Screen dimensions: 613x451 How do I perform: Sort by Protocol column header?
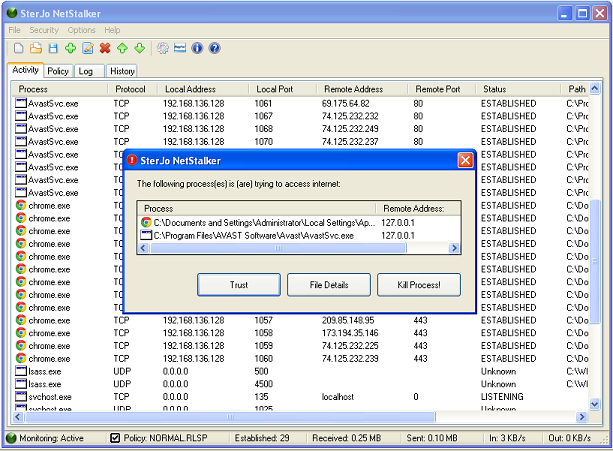(x=133, y=89)
